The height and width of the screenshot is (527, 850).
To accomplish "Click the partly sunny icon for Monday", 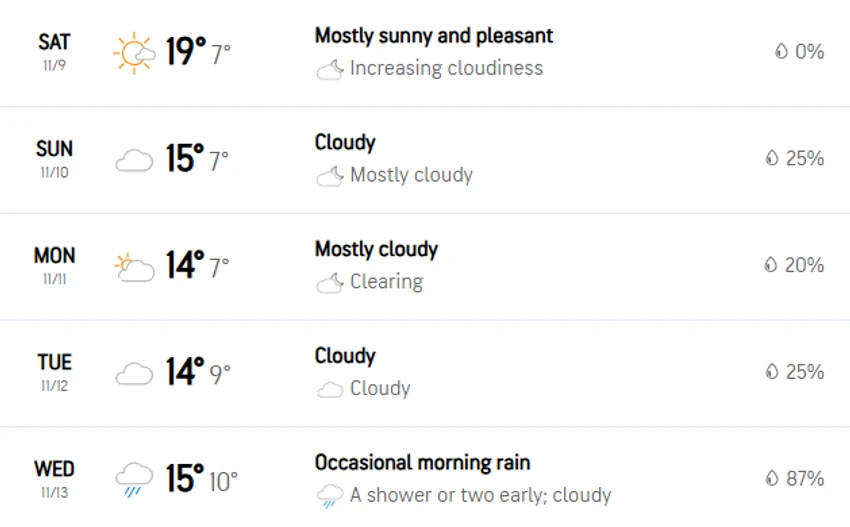I will [x=134, y=267].
